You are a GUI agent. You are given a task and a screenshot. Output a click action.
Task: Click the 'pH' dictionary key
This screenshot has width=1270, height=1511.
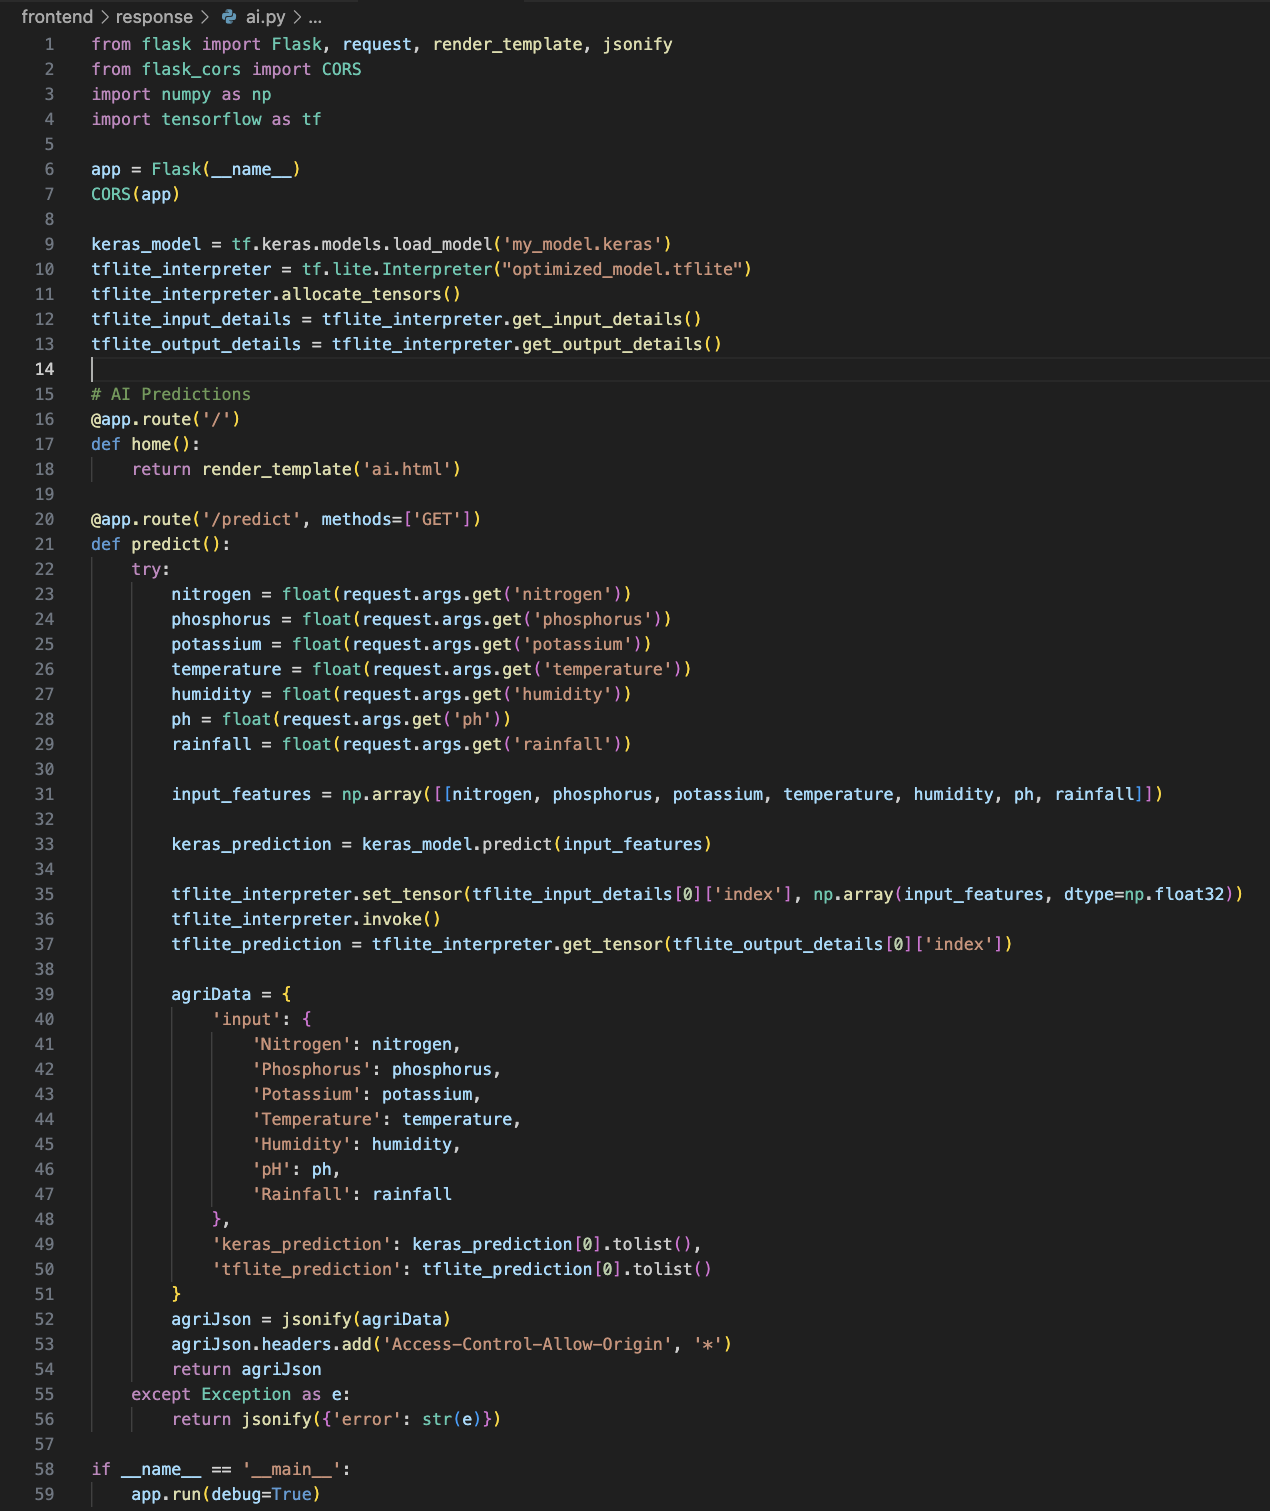coord(271,1169)
